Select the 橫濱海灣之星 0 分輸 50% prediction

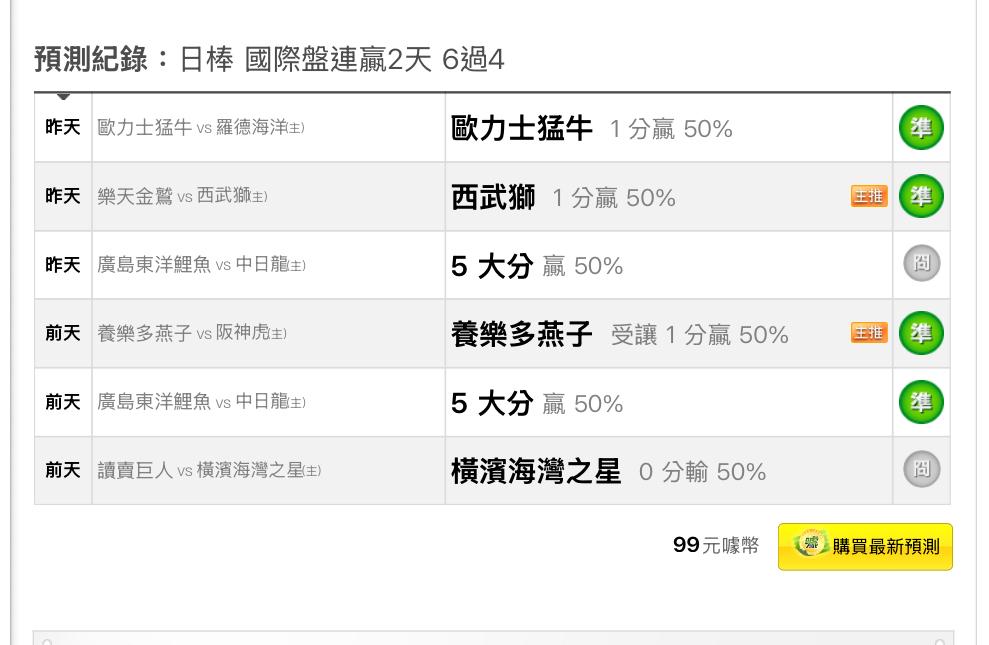pos(609,472)
